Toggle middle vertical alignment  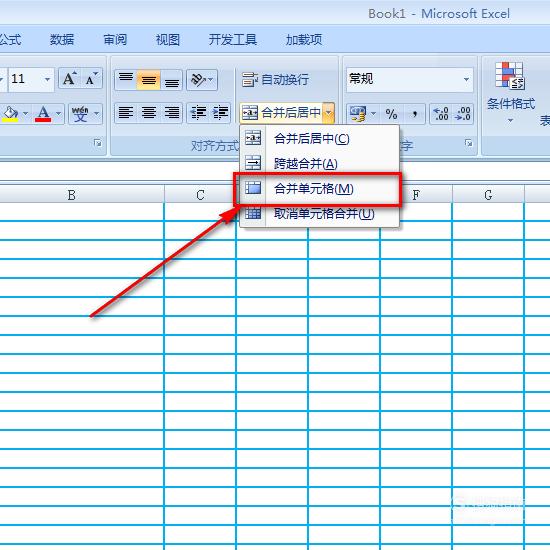[x=149, y=80]
